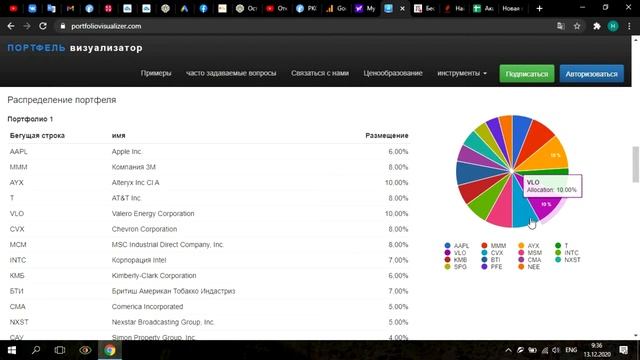
Task: Open the volume control in tray
Action: [x=556, y=350]
